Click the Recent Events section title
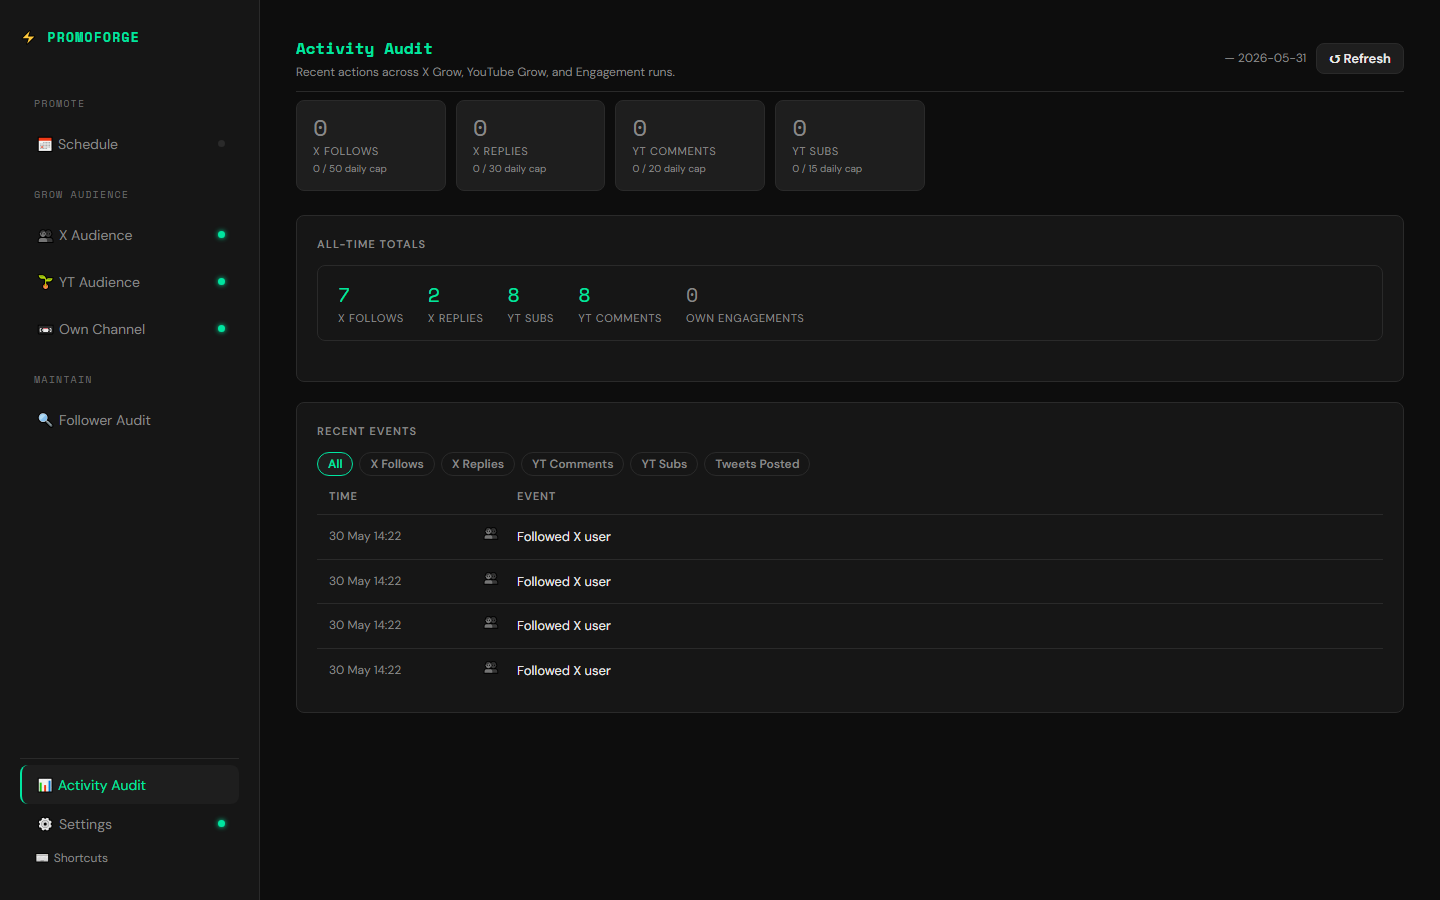 click(x=367, y=431)
